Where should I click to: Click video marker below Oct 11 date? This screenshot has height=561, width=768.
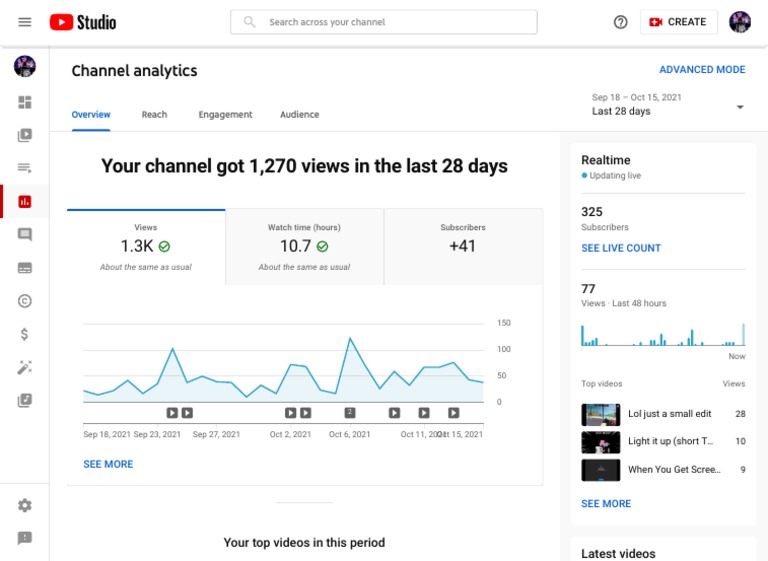point(424,413)
